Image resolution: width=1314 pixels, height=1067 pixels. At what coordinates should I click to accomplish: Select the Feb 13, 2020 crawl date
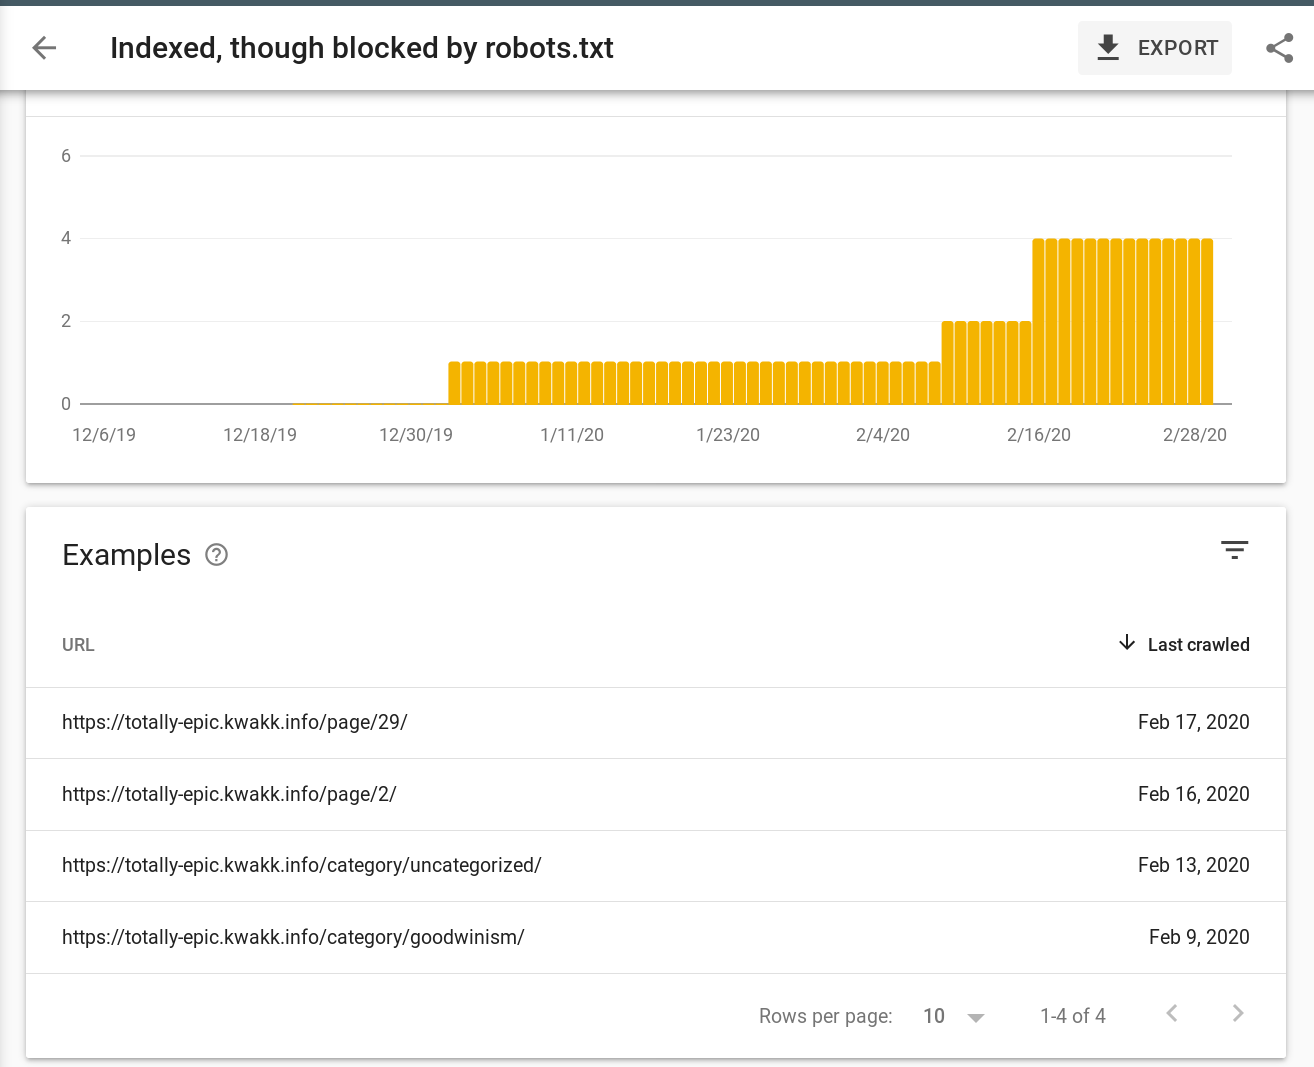coord(1194,865)
